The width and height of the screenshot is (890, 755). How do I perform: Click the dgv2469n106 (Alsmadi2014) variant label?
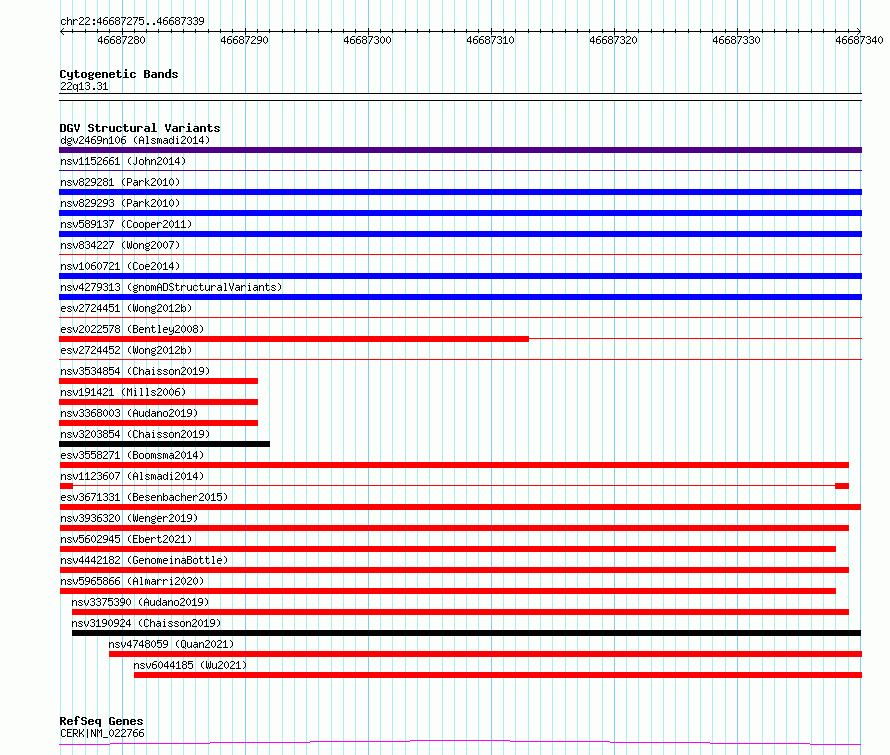click(x=135, y=140)
